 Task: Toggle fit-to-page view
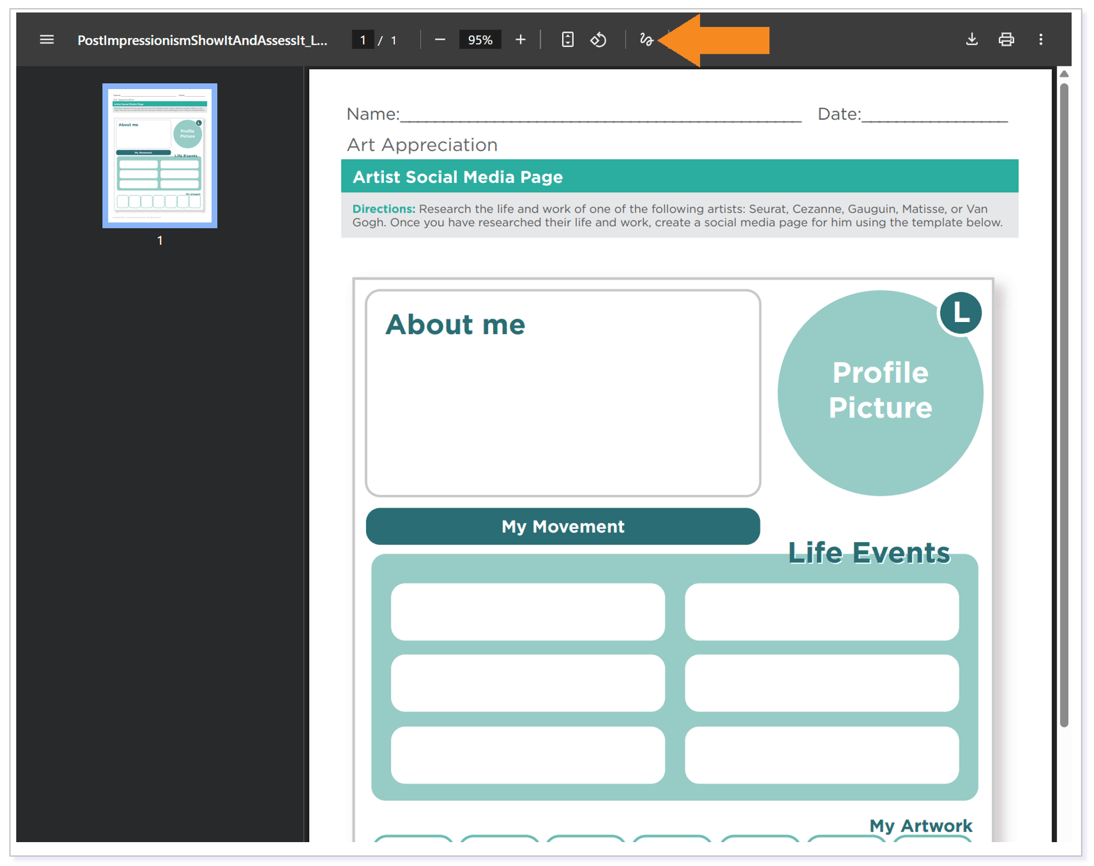(567, 39)
